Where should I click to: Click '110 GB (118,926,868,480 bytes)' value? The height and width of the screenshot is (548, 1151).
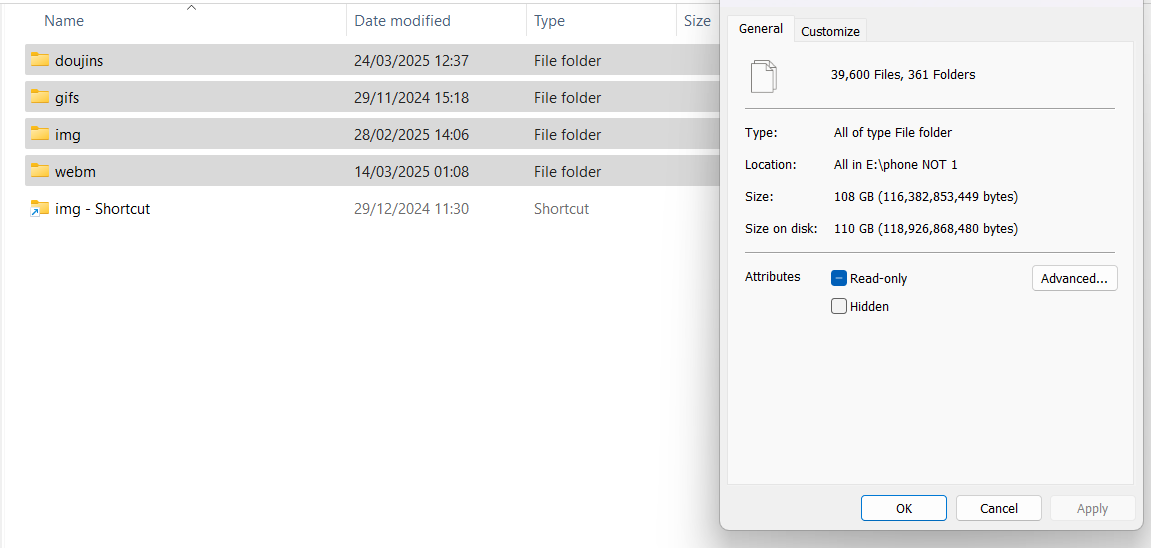(x=926, y=229)
